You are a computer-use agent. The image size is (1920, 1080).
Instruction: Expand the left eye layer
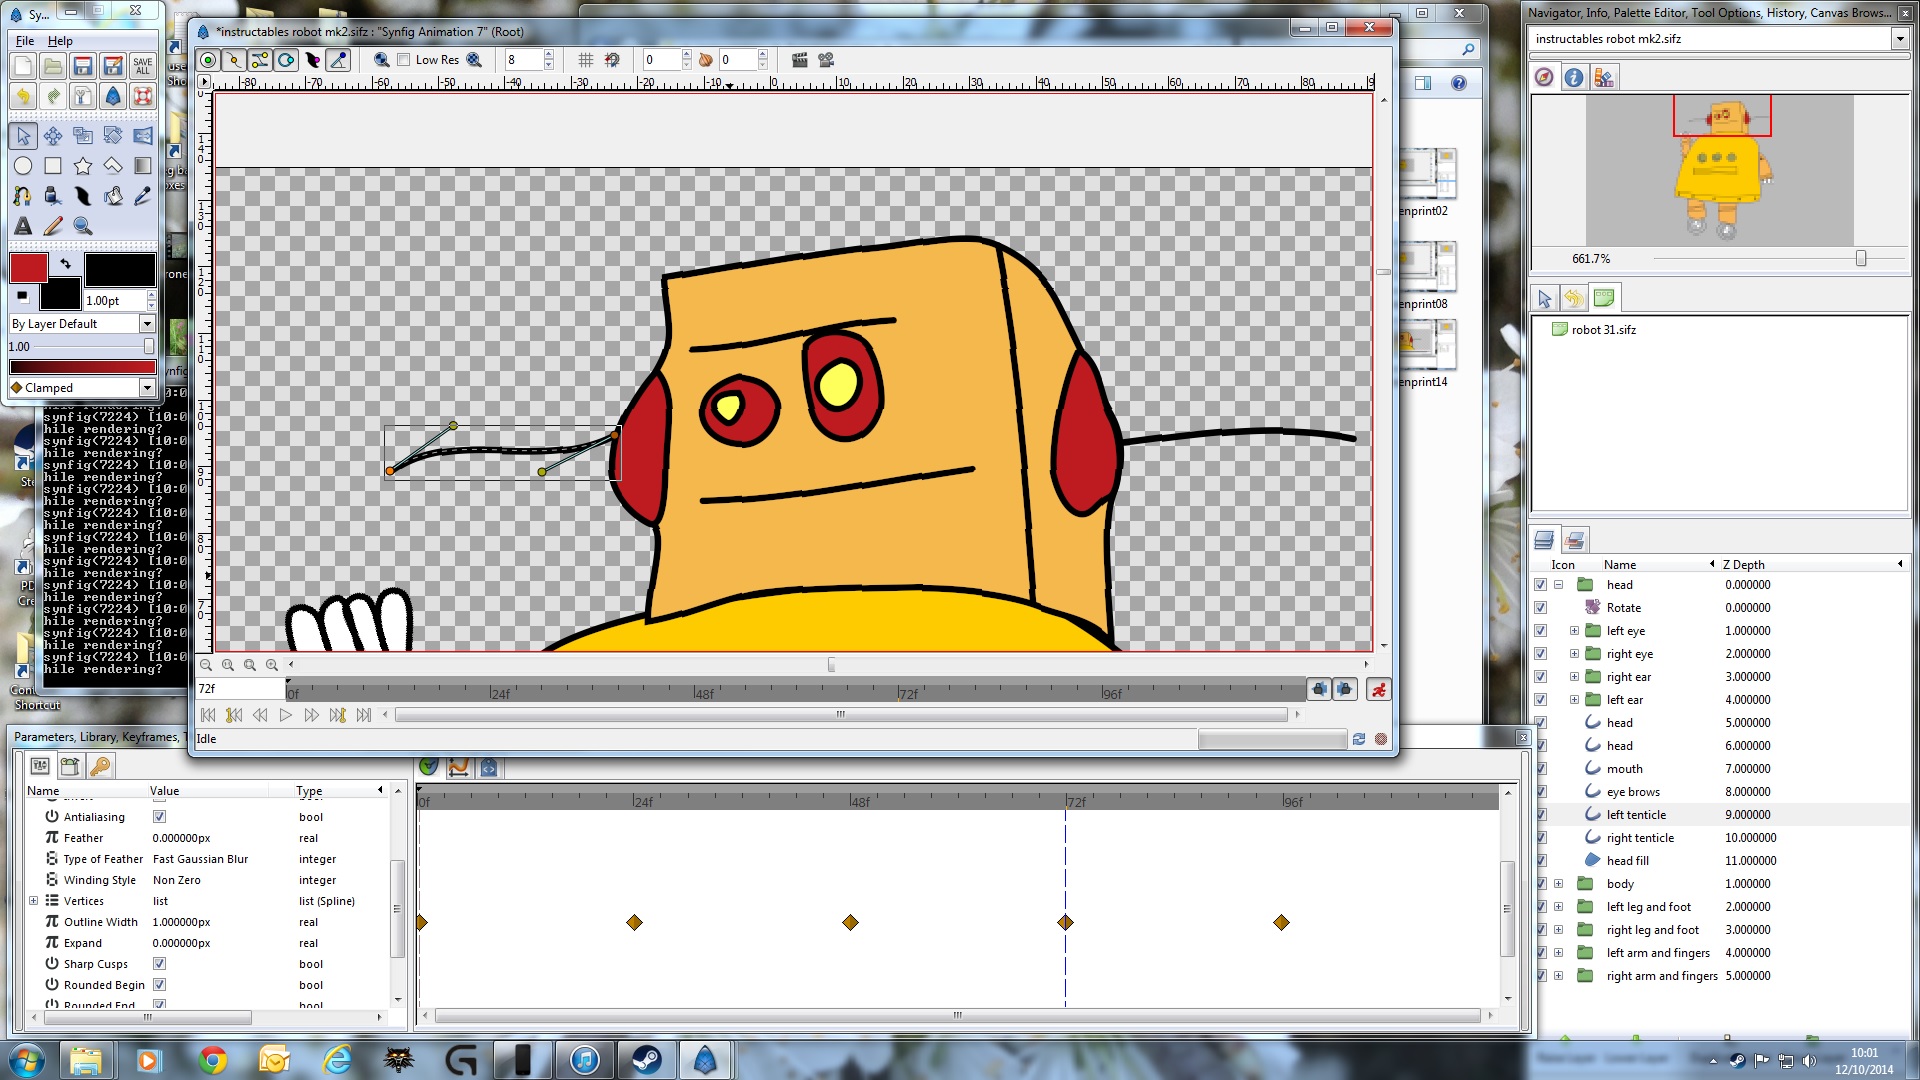pyautogui.click(x=1574, y=631)
